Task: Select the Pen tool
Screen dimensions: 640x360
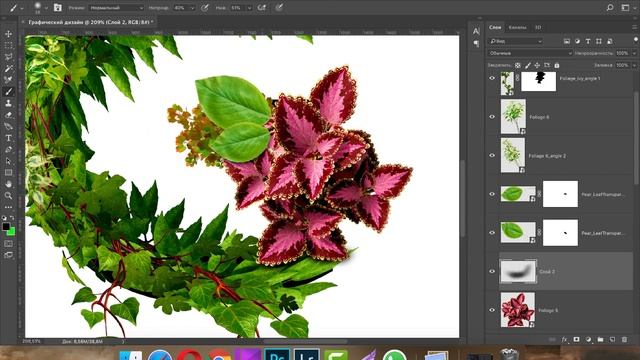Action: point(8,149)
